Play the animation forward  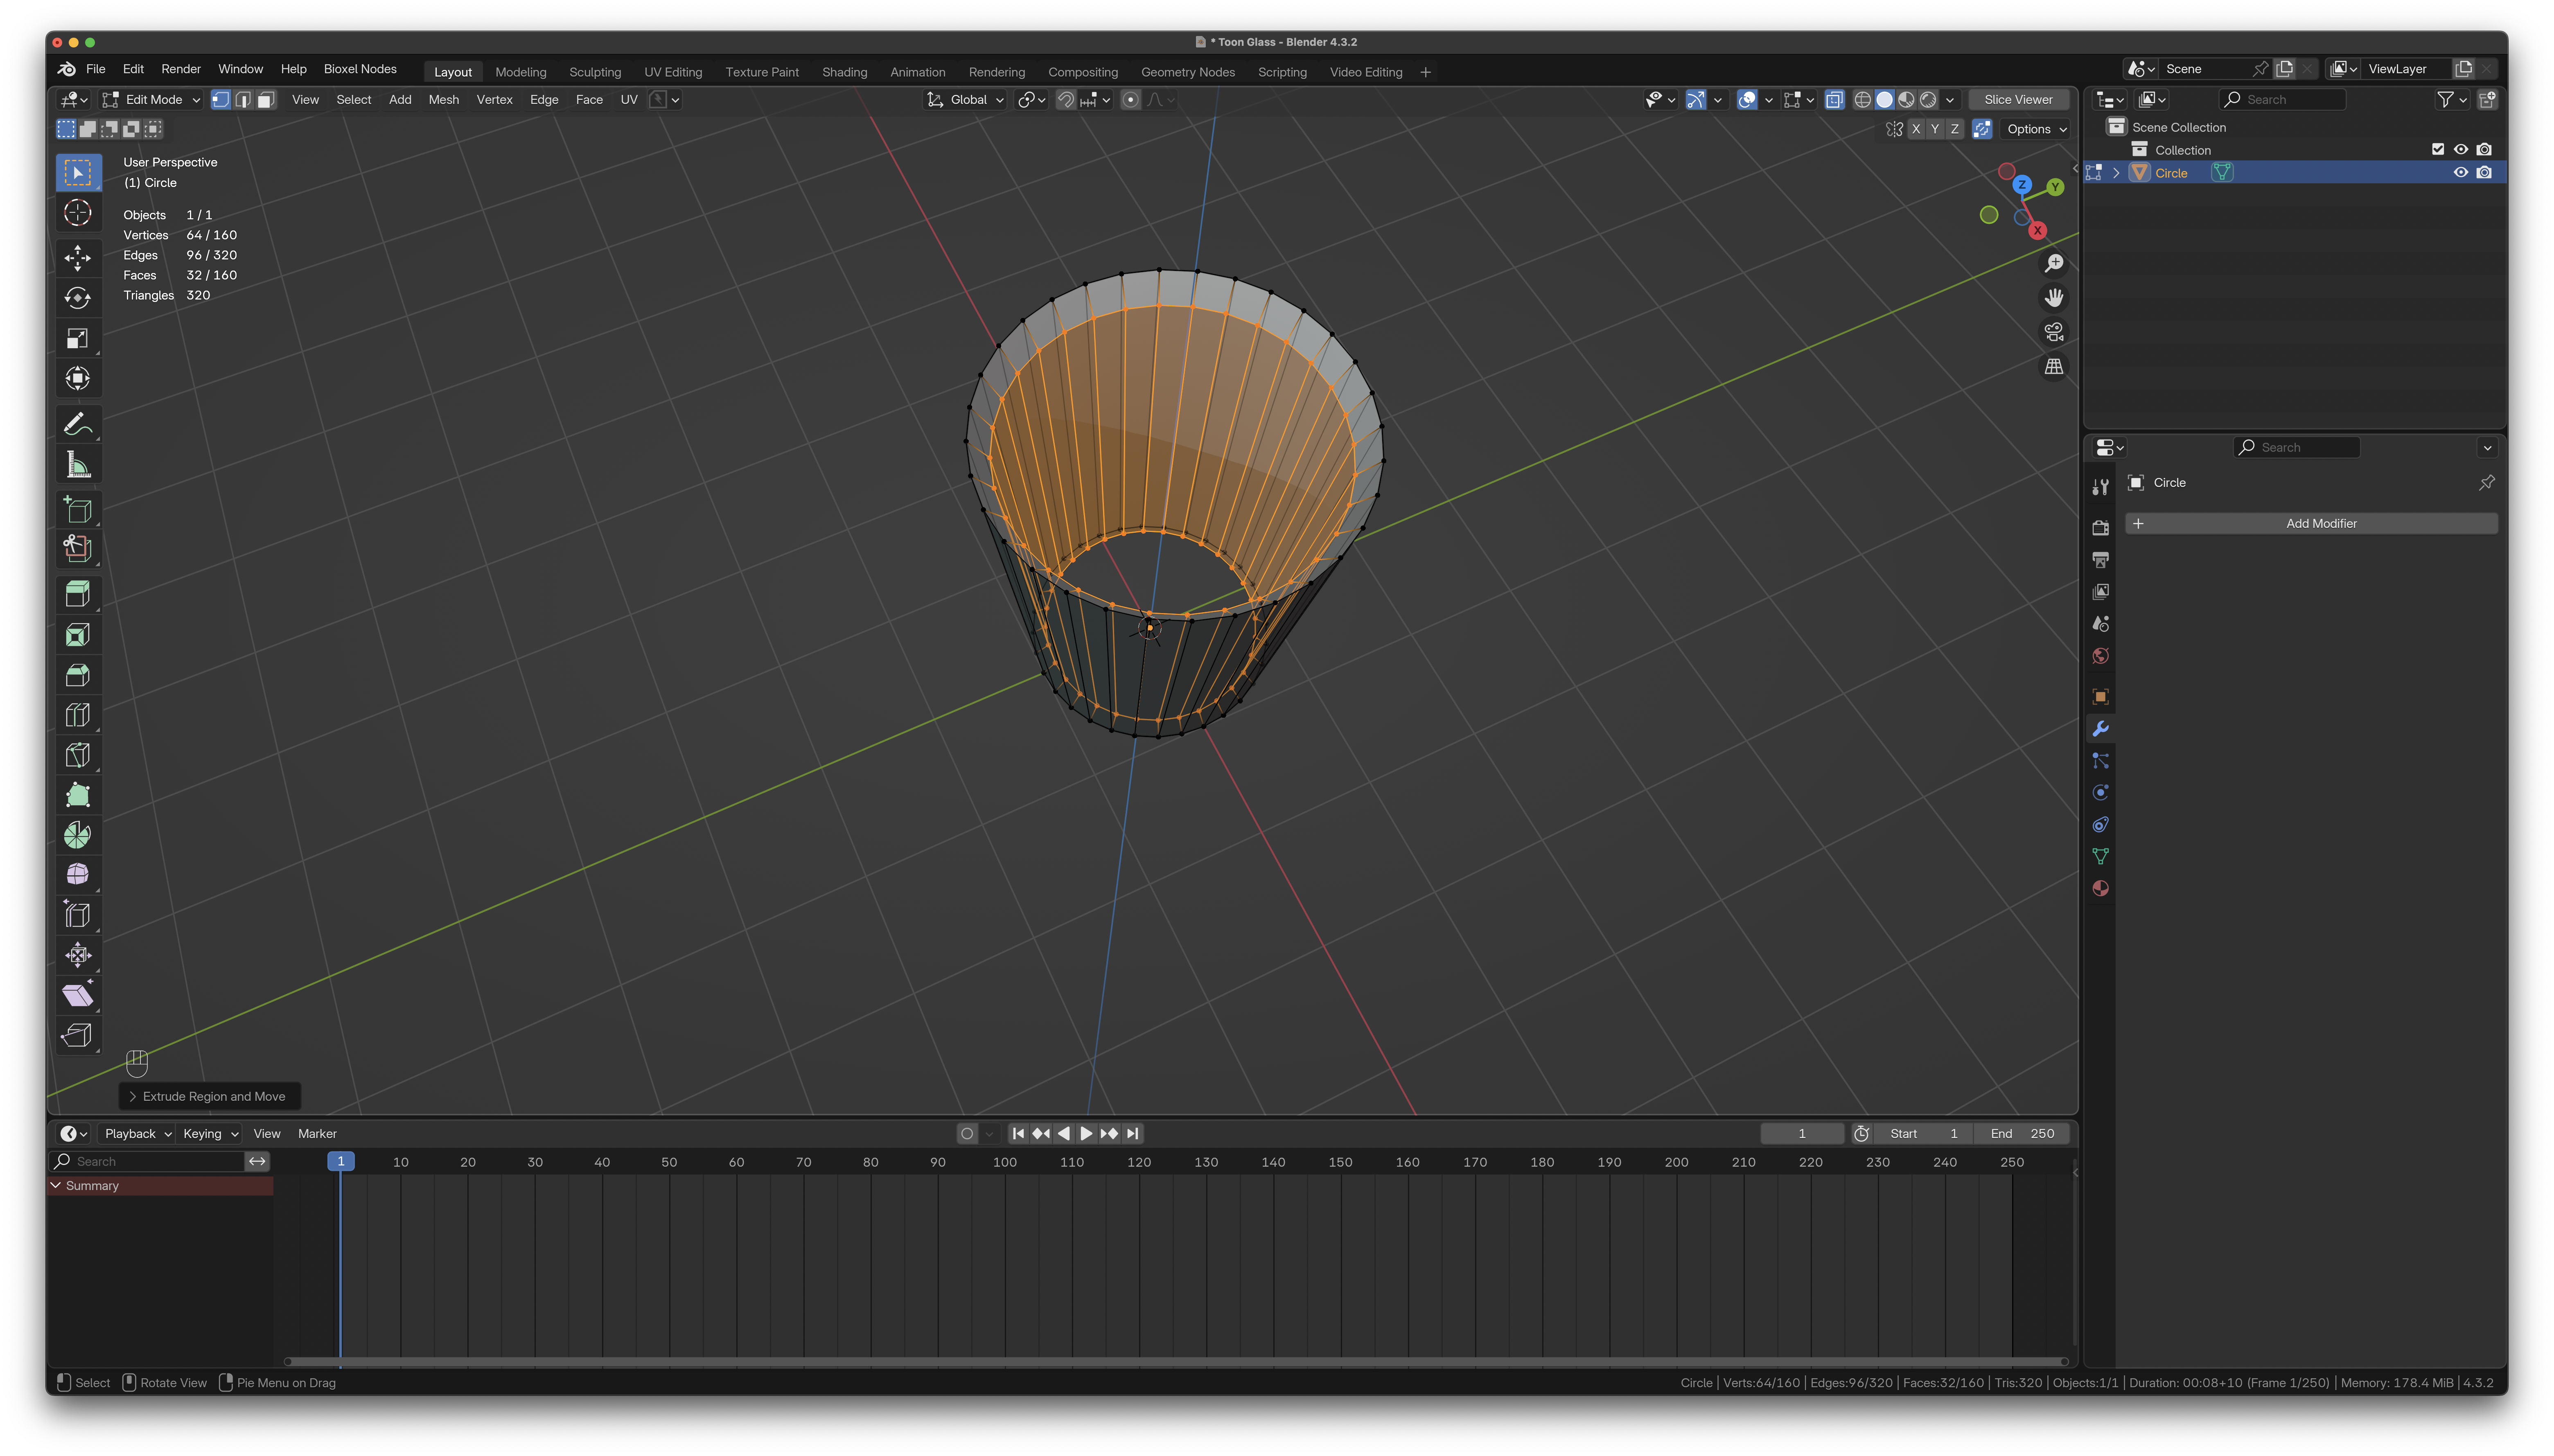coord(1086,1133)
